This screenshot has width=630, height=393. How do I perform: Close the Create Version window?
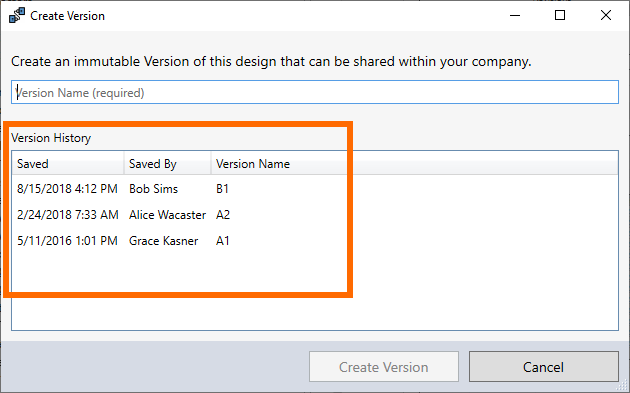coord(605,15)
